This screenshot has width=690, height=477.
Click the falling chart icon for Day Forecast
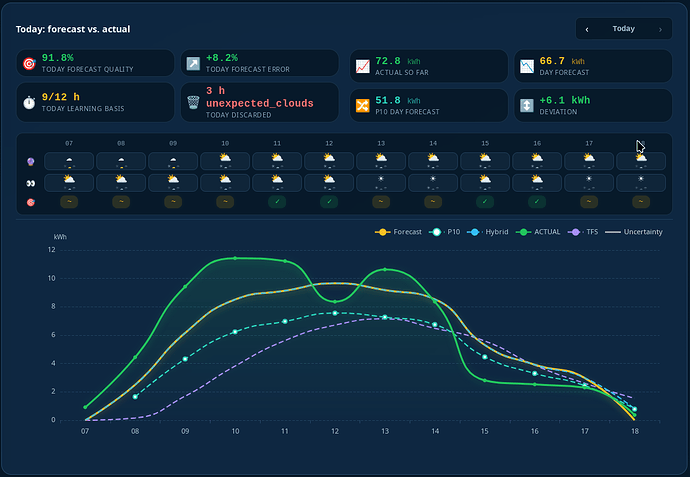pos(527,66)
